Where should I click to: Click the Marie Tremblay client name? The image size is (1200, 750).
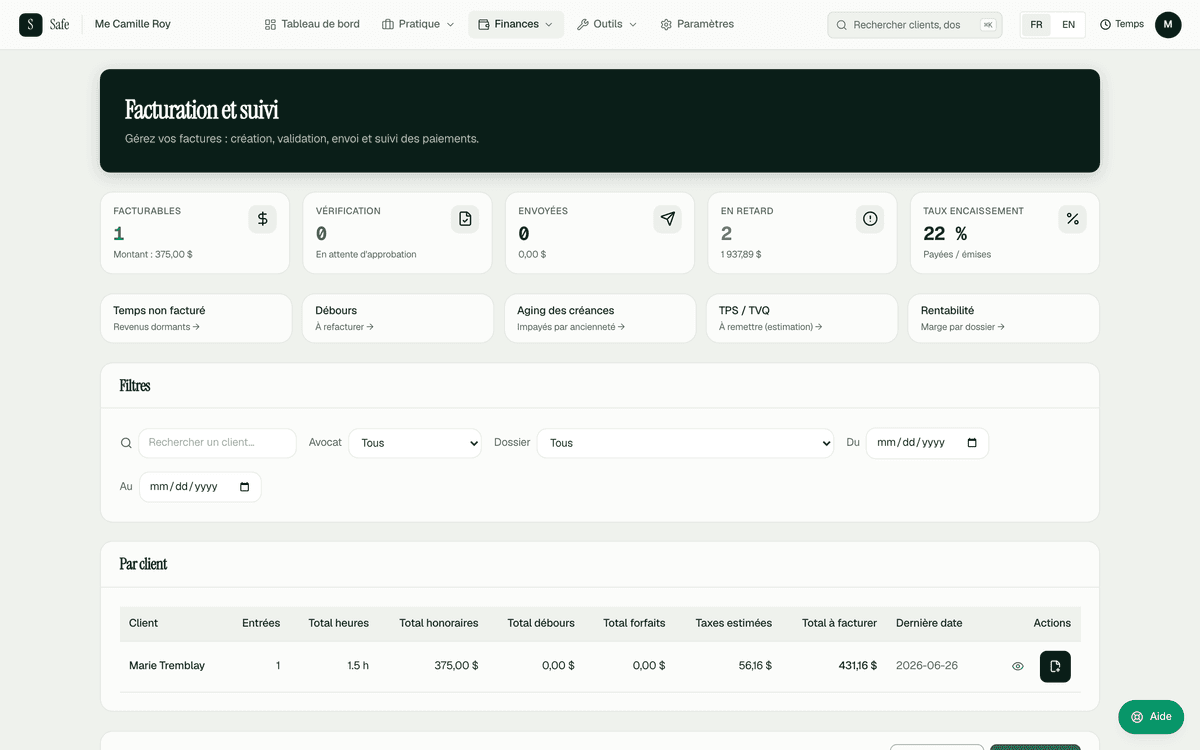167,666
